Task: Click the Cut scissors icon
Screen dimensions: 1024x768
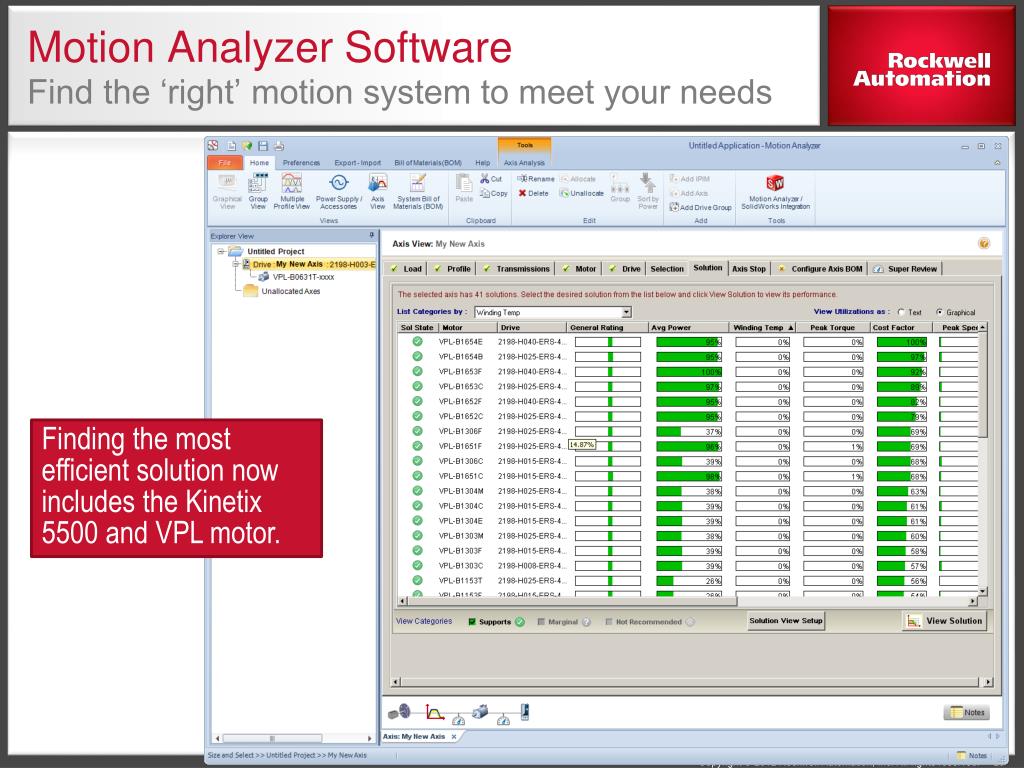Action: [485, 178]
